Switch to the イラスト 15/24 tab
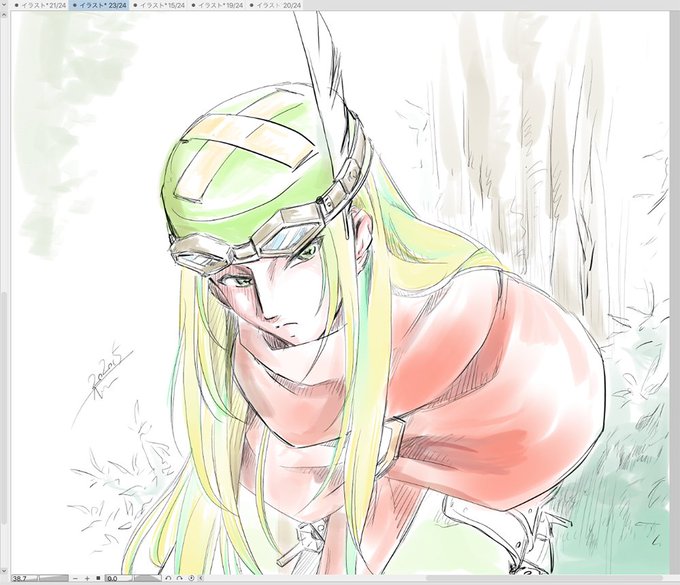This screenshot has width=680, height=585. click(x=159, y=5)
